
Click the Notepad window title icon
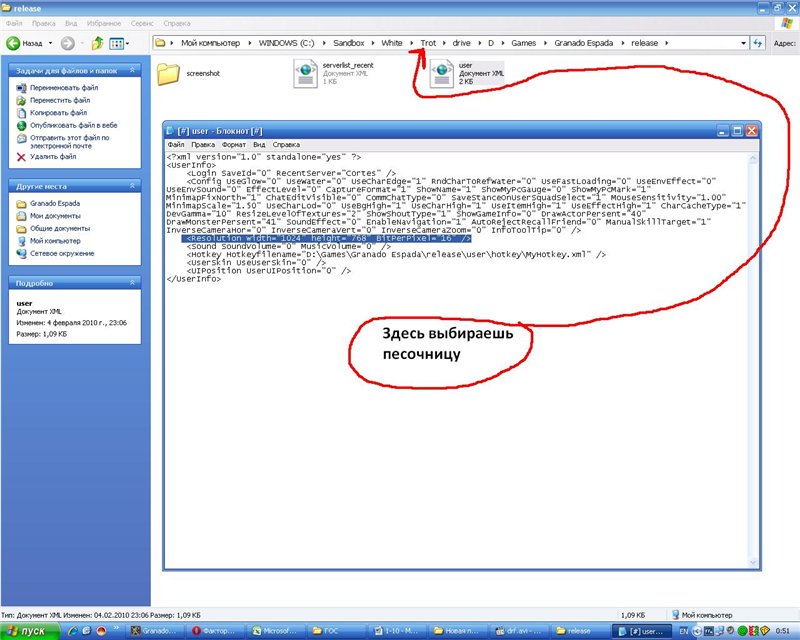point(170,131)
